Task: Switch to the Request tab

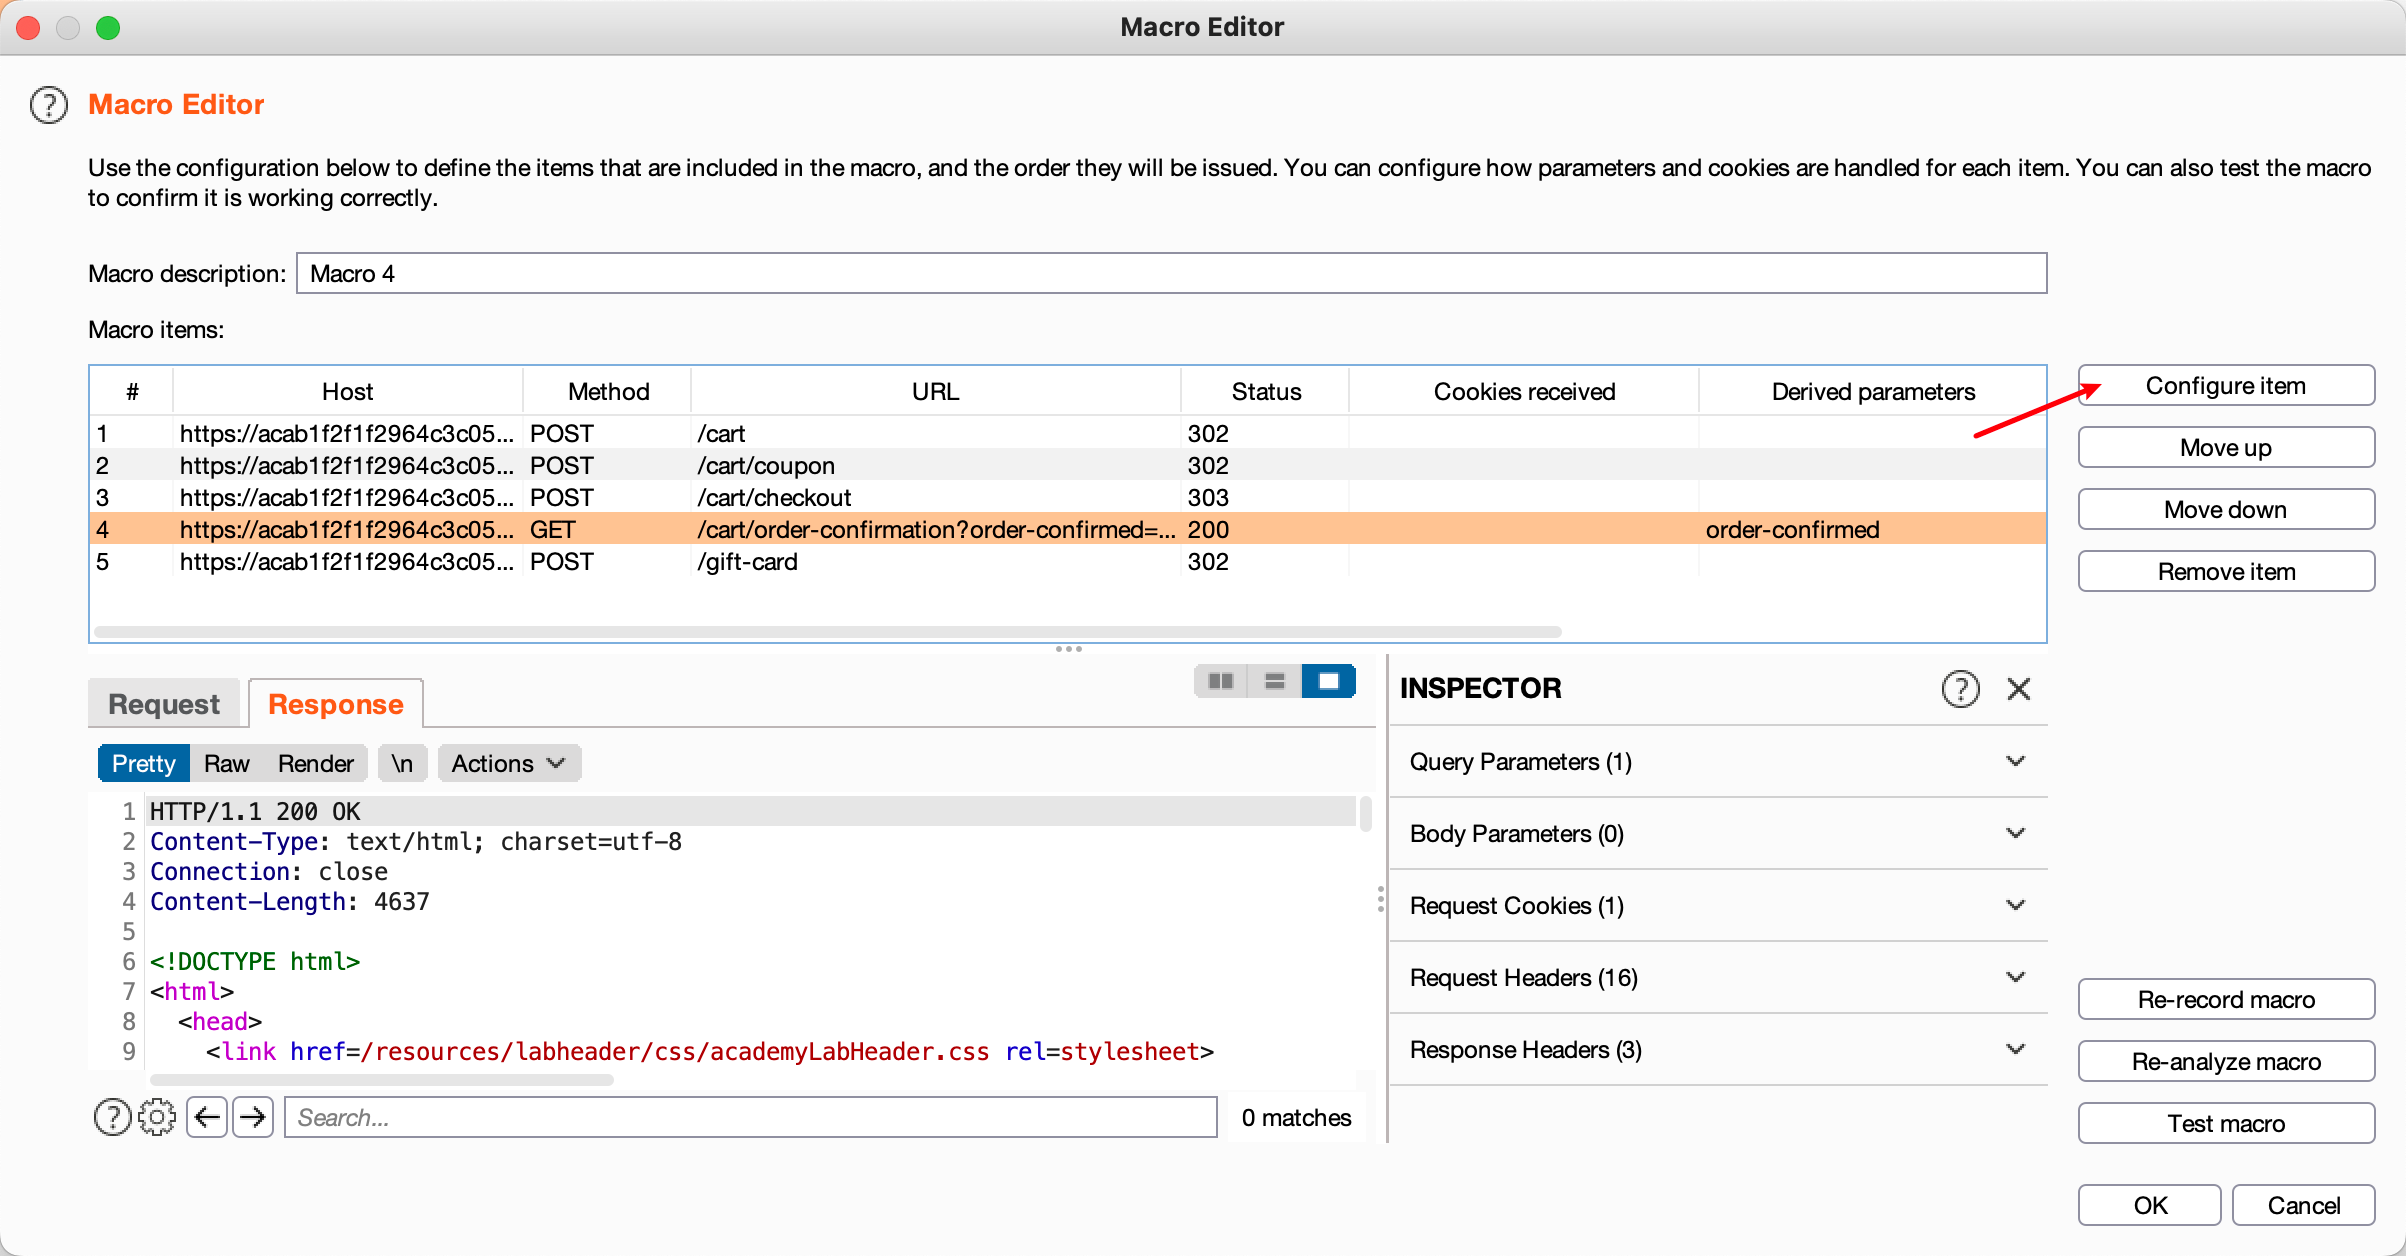Action: click(x=164, y=704)
